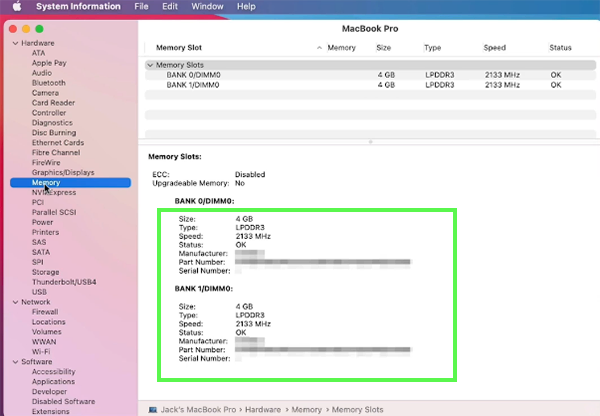Select SAS in the sidebar
600x416 pixels.
(39, 242)
